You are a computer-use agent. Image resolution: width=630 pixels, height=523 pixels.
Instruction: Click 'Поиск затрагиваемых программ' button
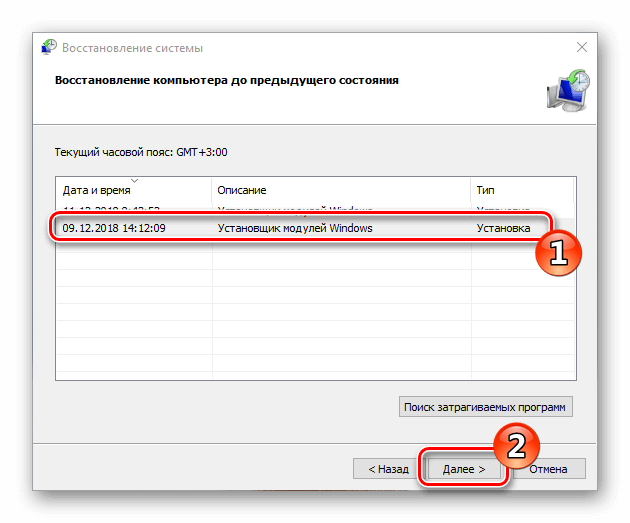pyautogui.click(x=485, y=407)
